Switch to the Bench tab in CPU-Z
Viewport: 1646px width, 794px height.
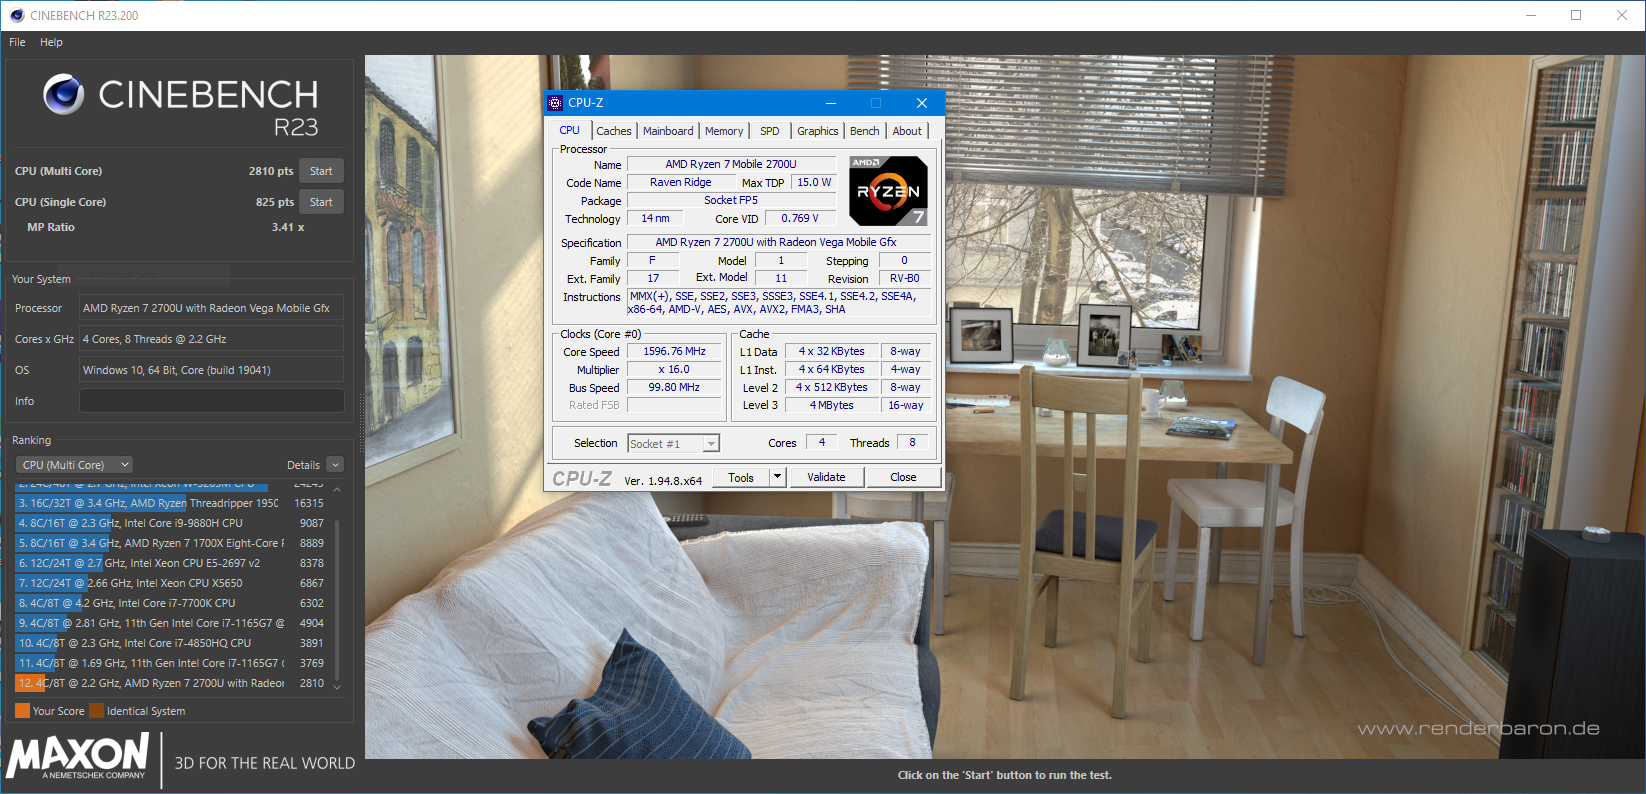pos(864,131)
